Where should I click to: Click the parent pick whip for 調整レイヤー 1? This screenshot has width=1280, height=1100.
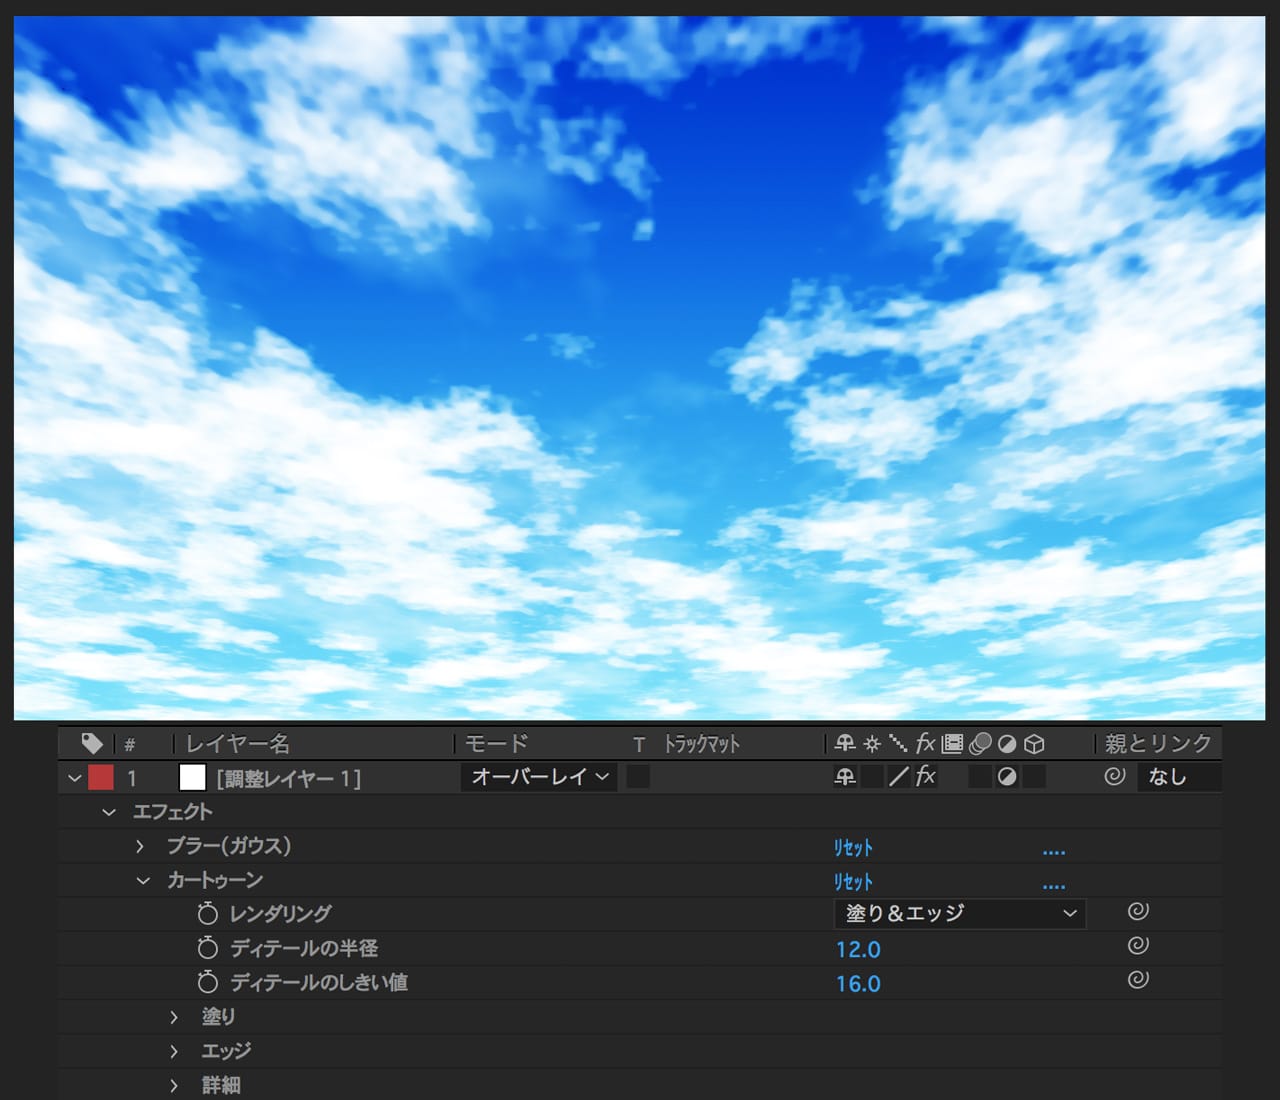pos(1114,776)
